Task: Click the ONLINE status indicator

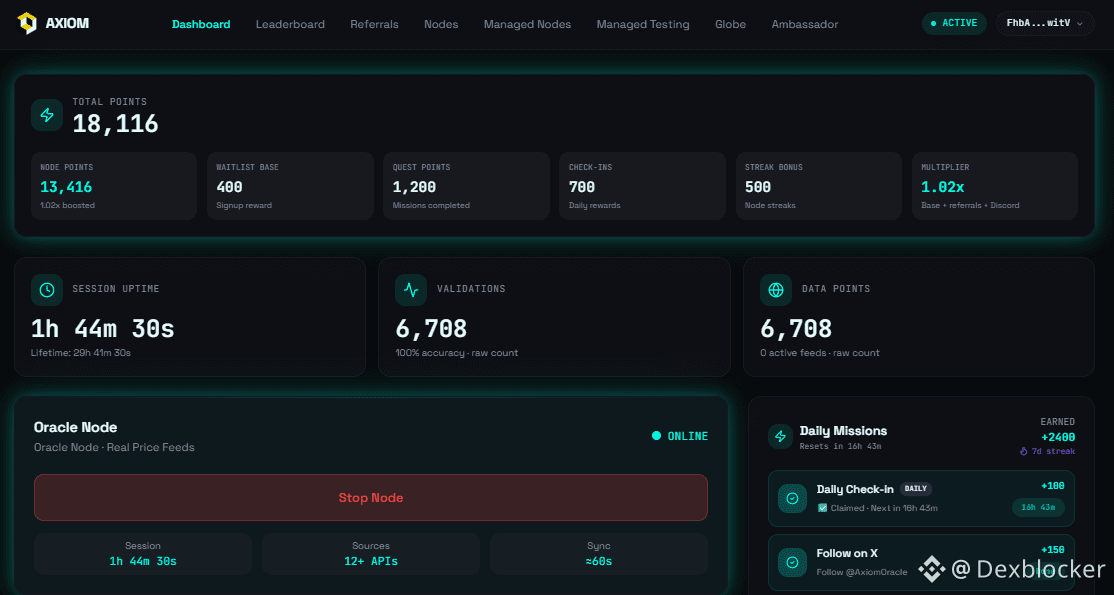Action: [680, 436]
